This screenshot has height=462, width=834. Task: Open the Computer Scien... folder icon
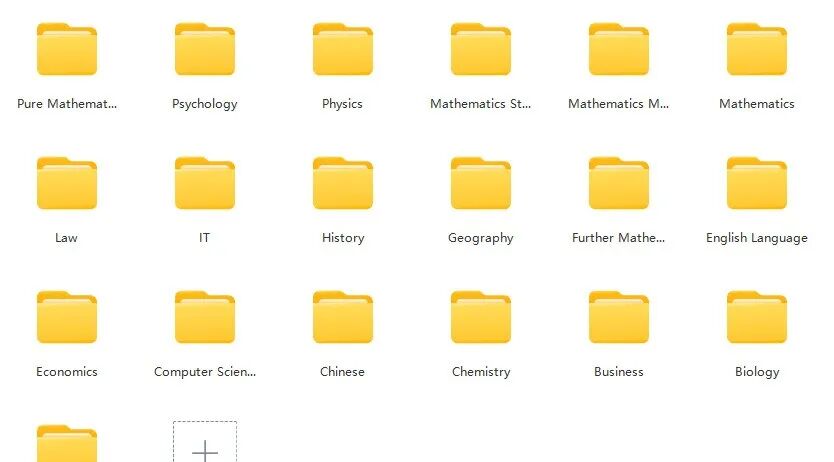pyautogui.click(x=205, y=317)
